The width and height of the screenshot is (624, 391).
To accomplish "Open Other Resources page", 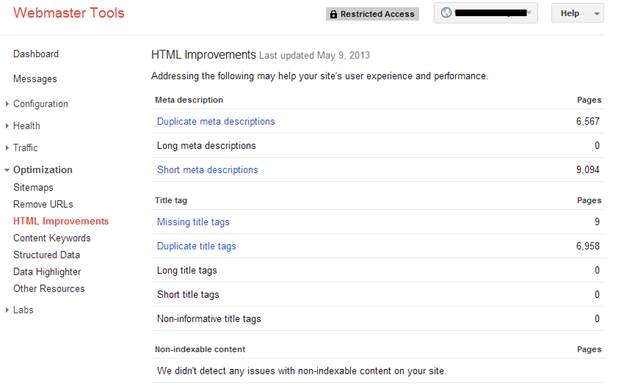I will point(49,288).
